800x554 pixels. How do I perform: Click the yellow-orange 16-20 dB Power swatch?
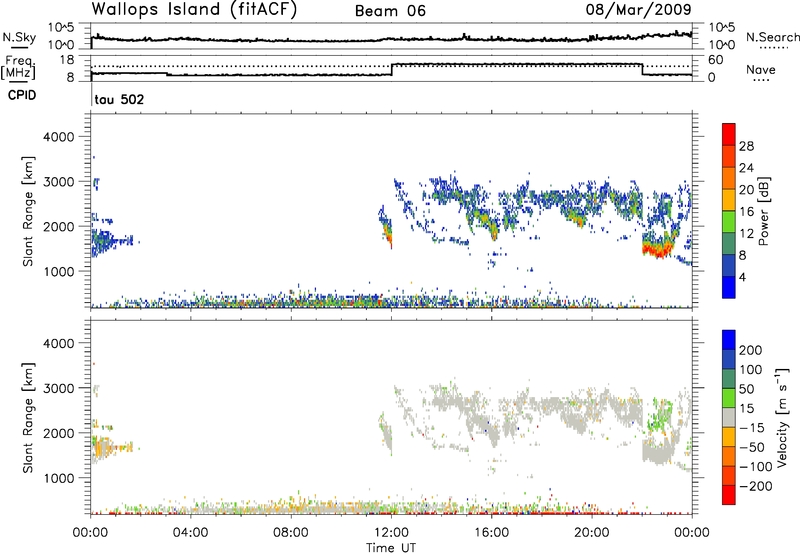[729, 200]
